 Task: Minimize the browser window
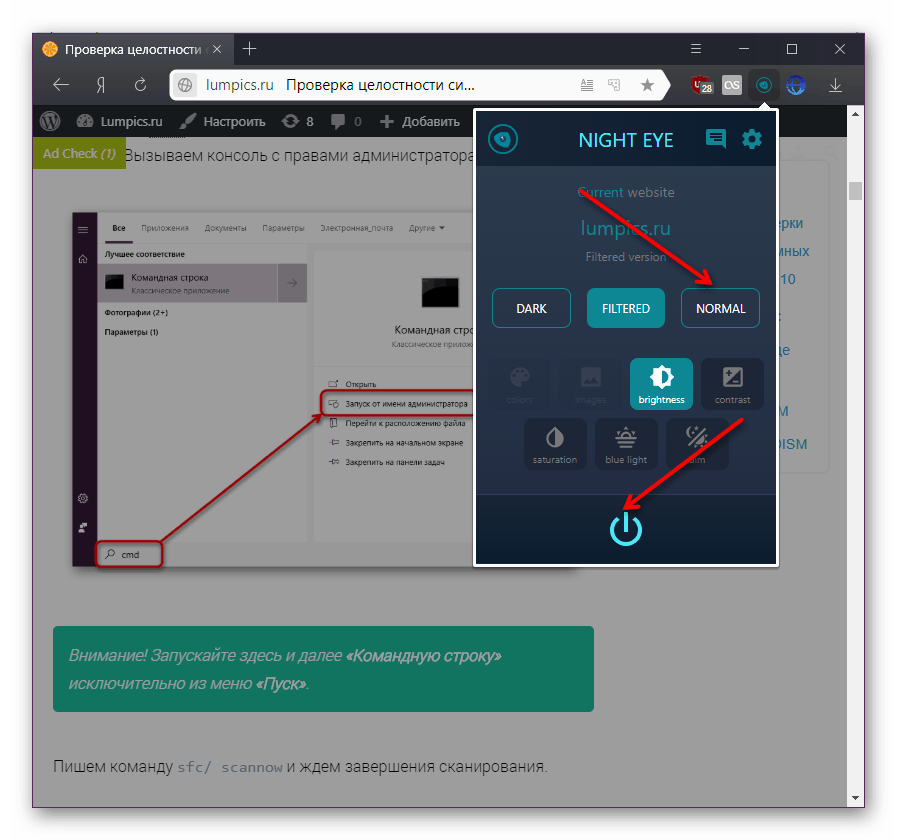(744, 49)
